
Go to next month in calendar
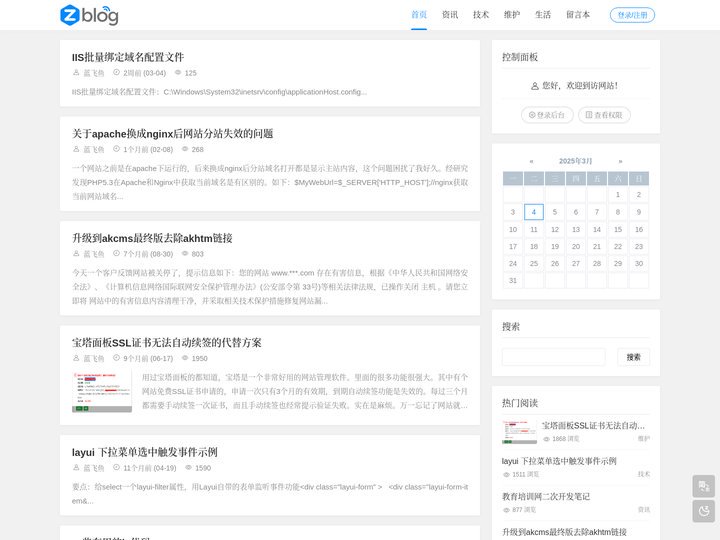(x=620, y=161)
